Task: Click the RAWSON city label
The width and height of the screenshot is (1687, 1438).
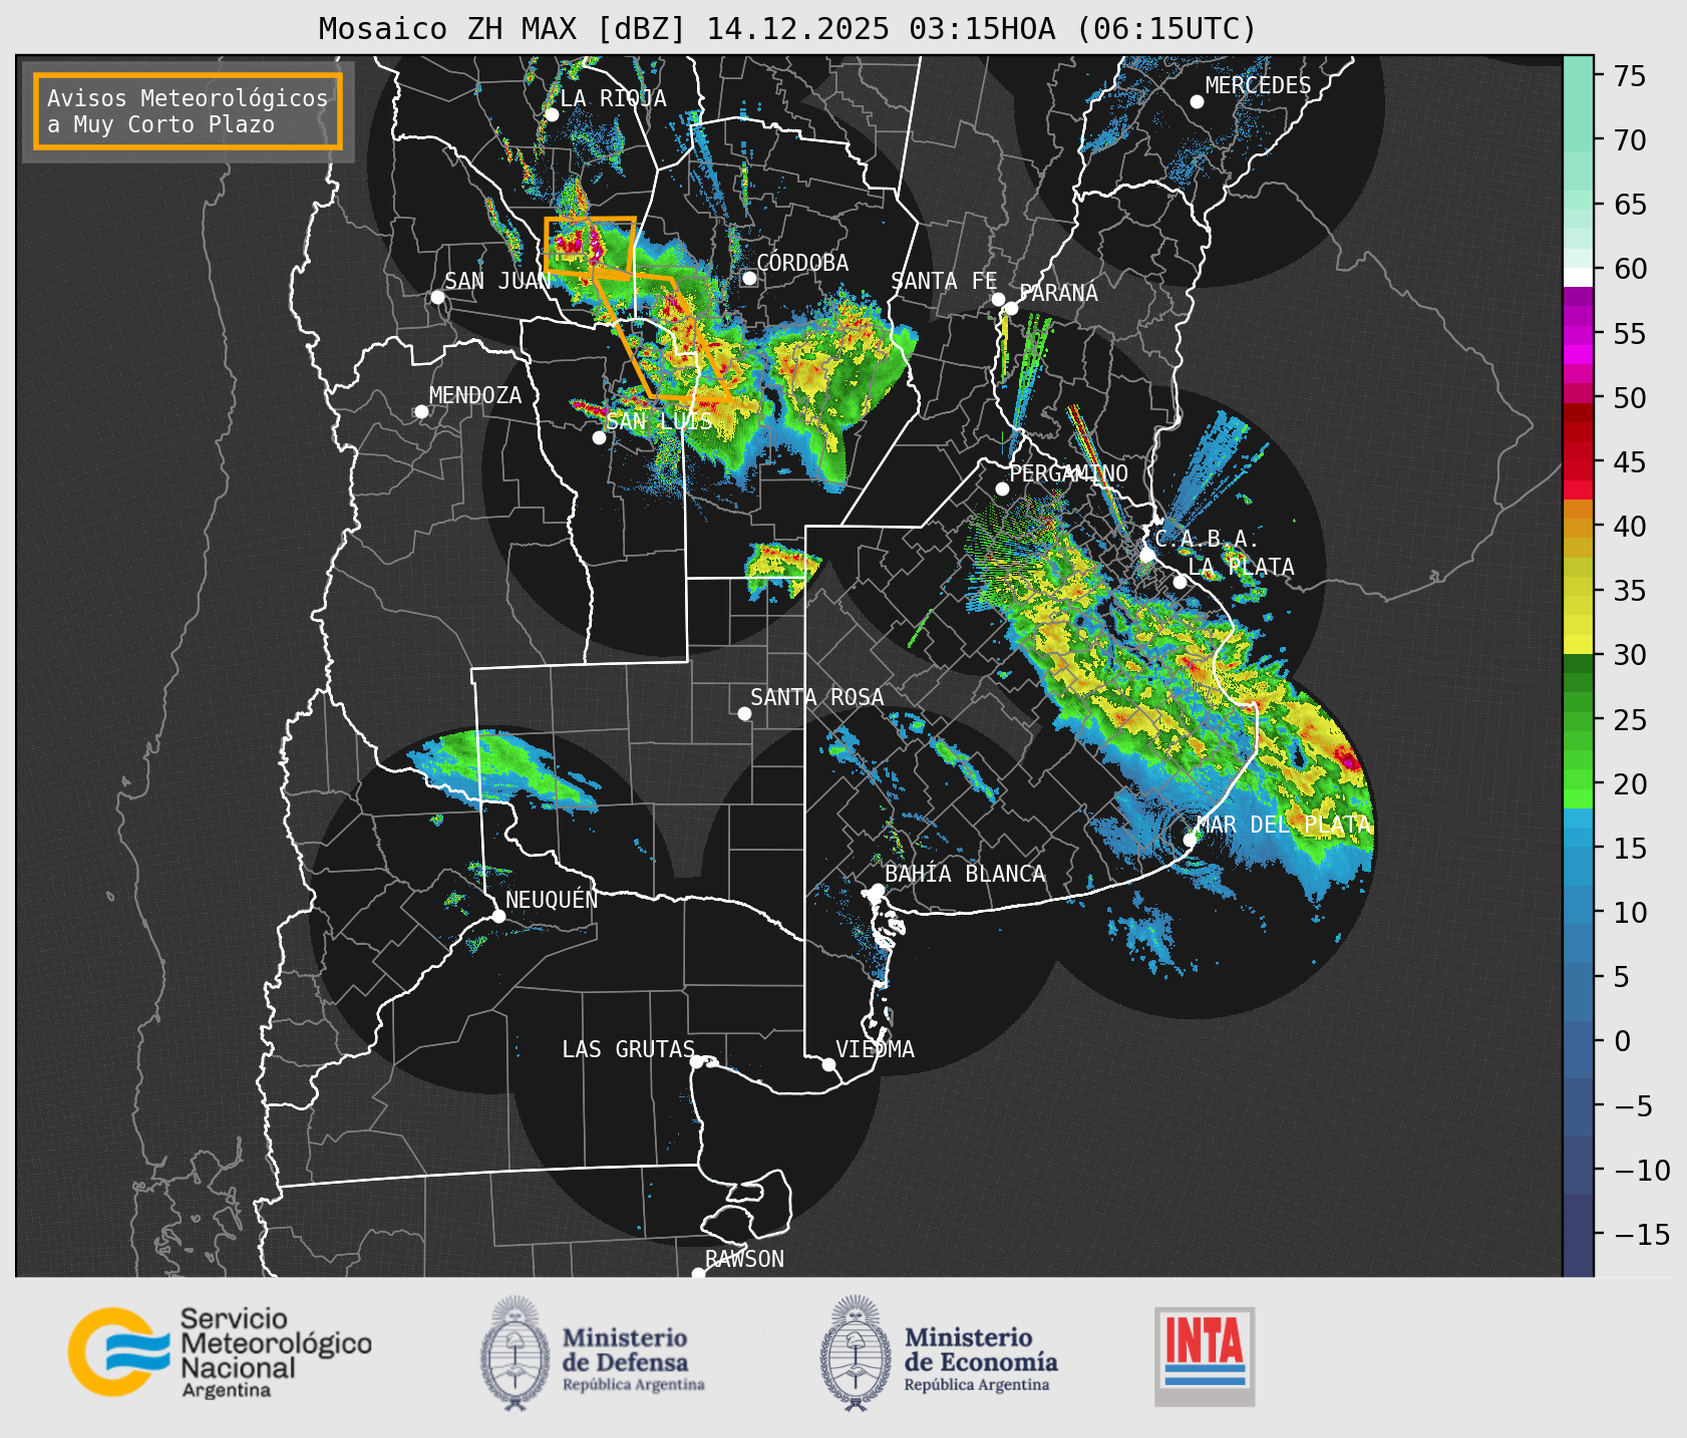Action: click(744, 1259)
